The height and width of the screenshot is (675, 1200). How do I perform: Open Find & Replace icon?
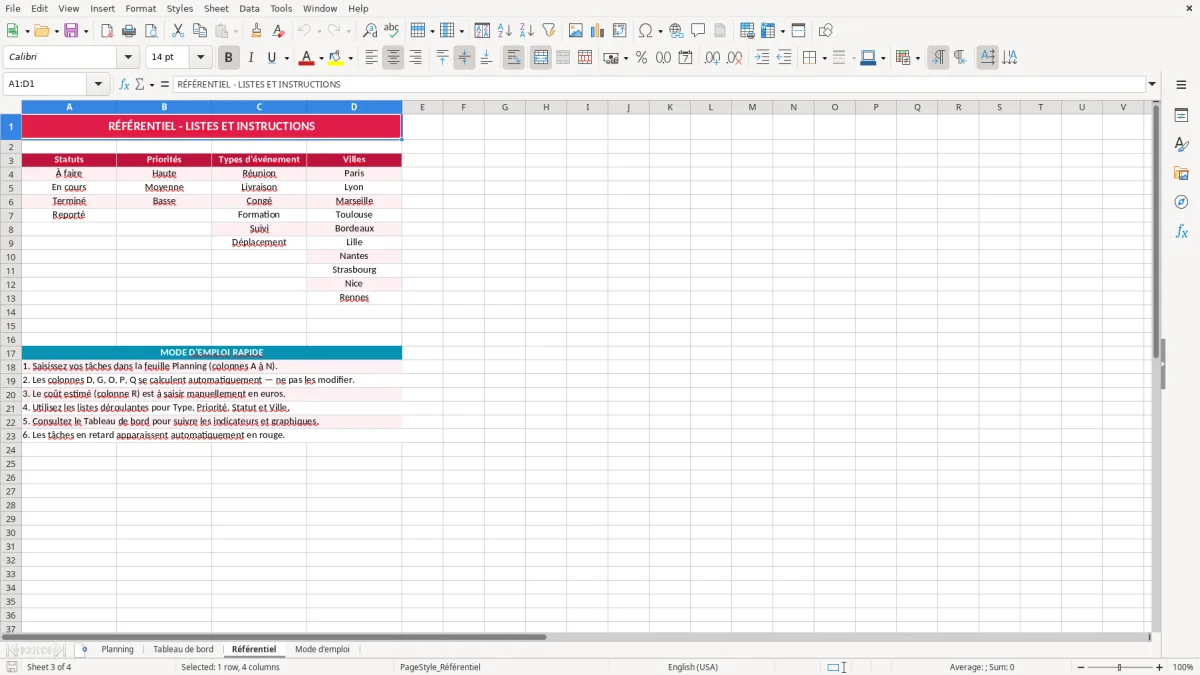(x=370, y=31)
